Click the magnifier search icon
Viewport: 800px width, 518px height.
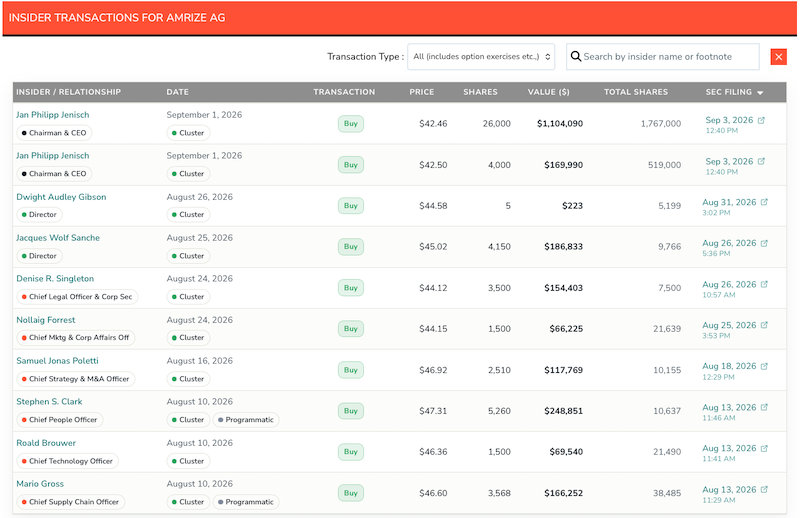[576, 56]
